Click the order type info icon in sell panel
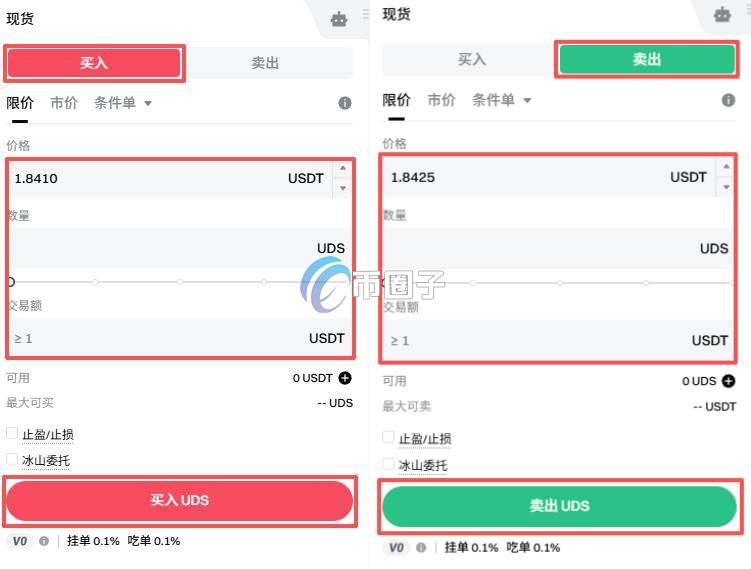The width and height of the screenshot is (751, 569). [728, 100]
